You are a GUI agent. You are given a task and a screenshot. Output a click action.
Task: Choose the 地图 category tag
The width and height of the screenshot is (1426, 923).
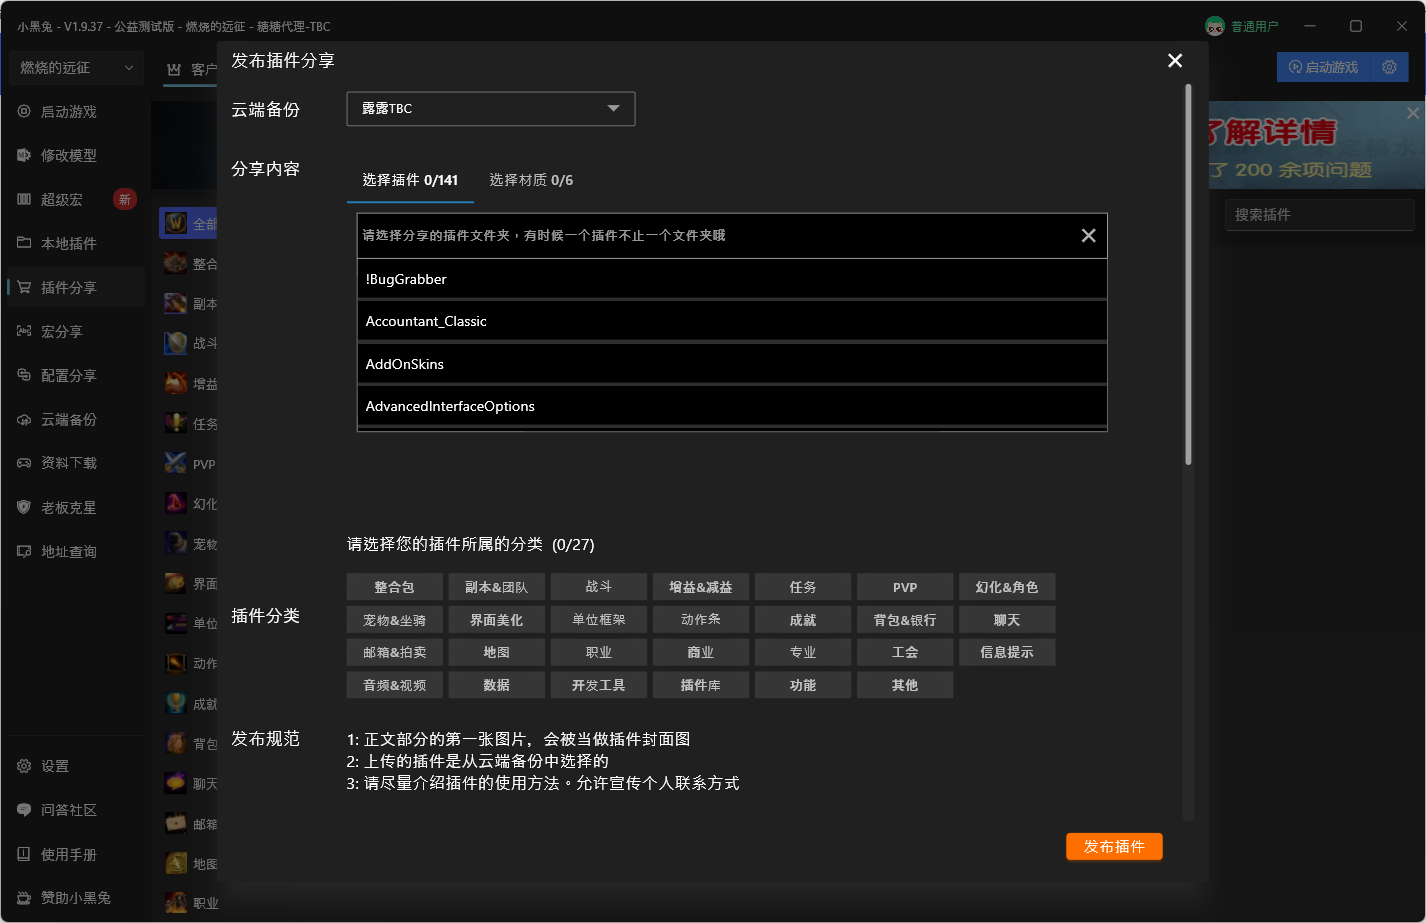click(497, 652)
